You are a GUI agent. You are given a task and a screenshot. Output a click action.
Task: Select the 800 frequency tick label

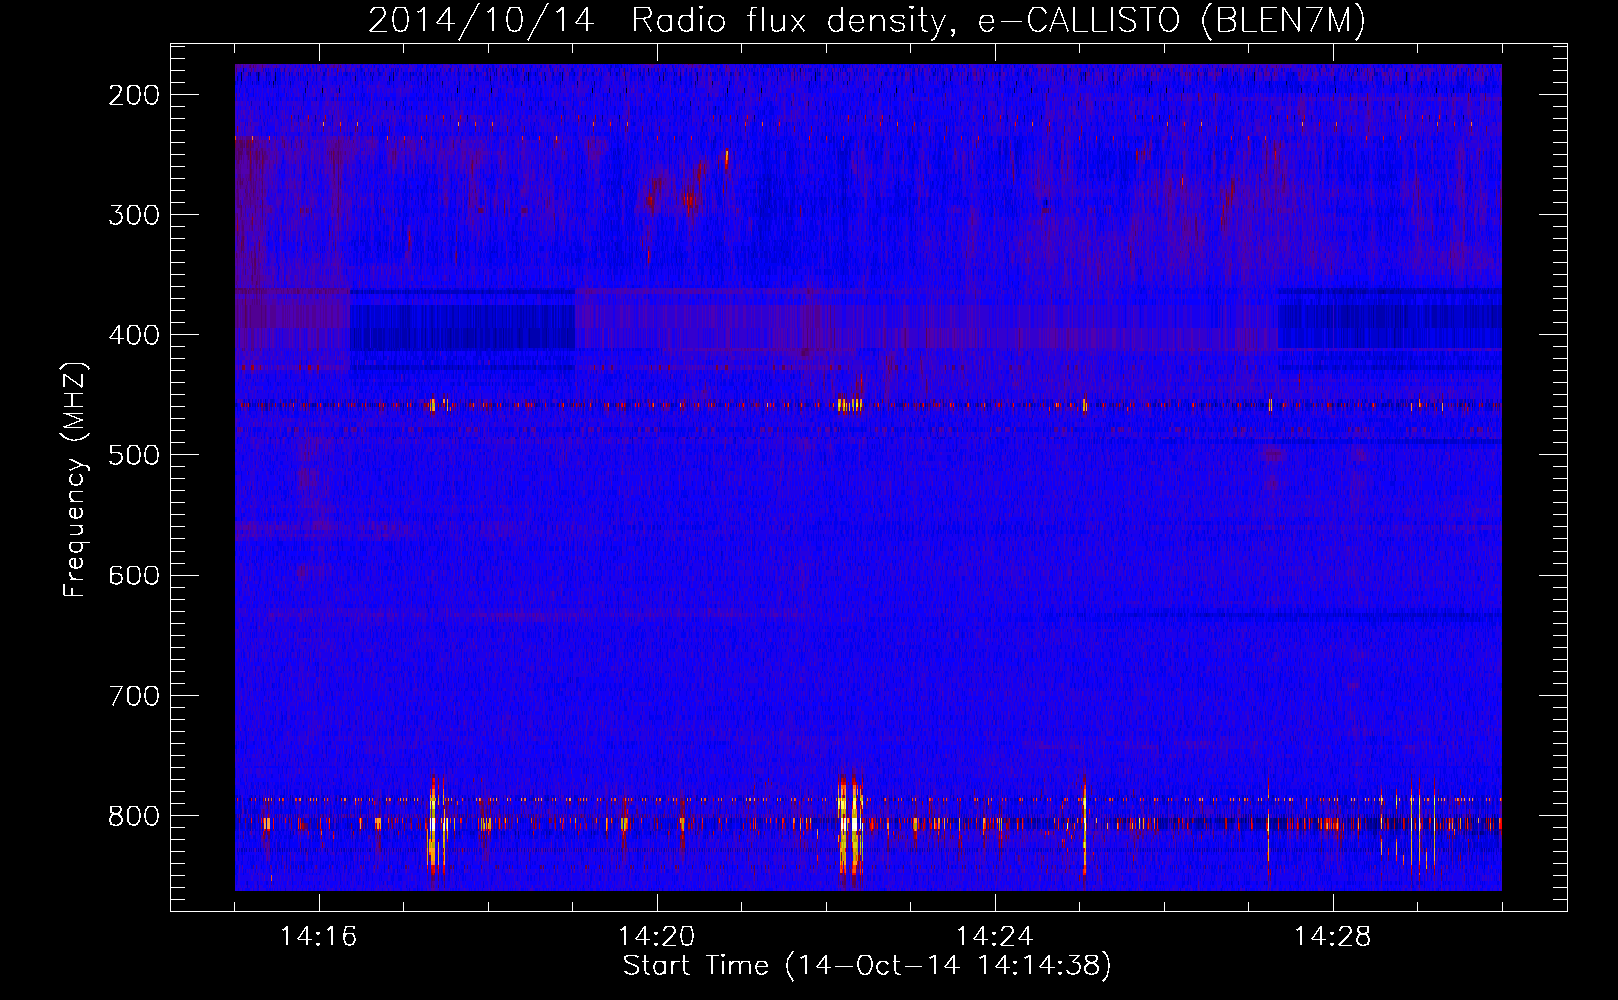tap(134, 816)
